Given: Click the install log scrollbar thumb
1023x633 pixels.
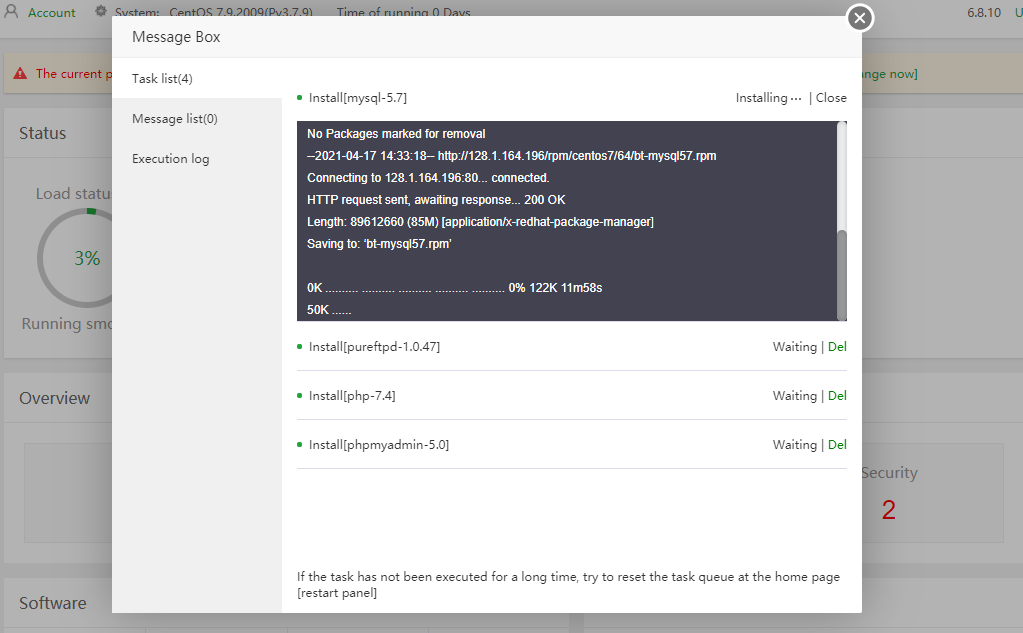Looking at the screenshot, I should pyautogui.click(x=842, y=272).
